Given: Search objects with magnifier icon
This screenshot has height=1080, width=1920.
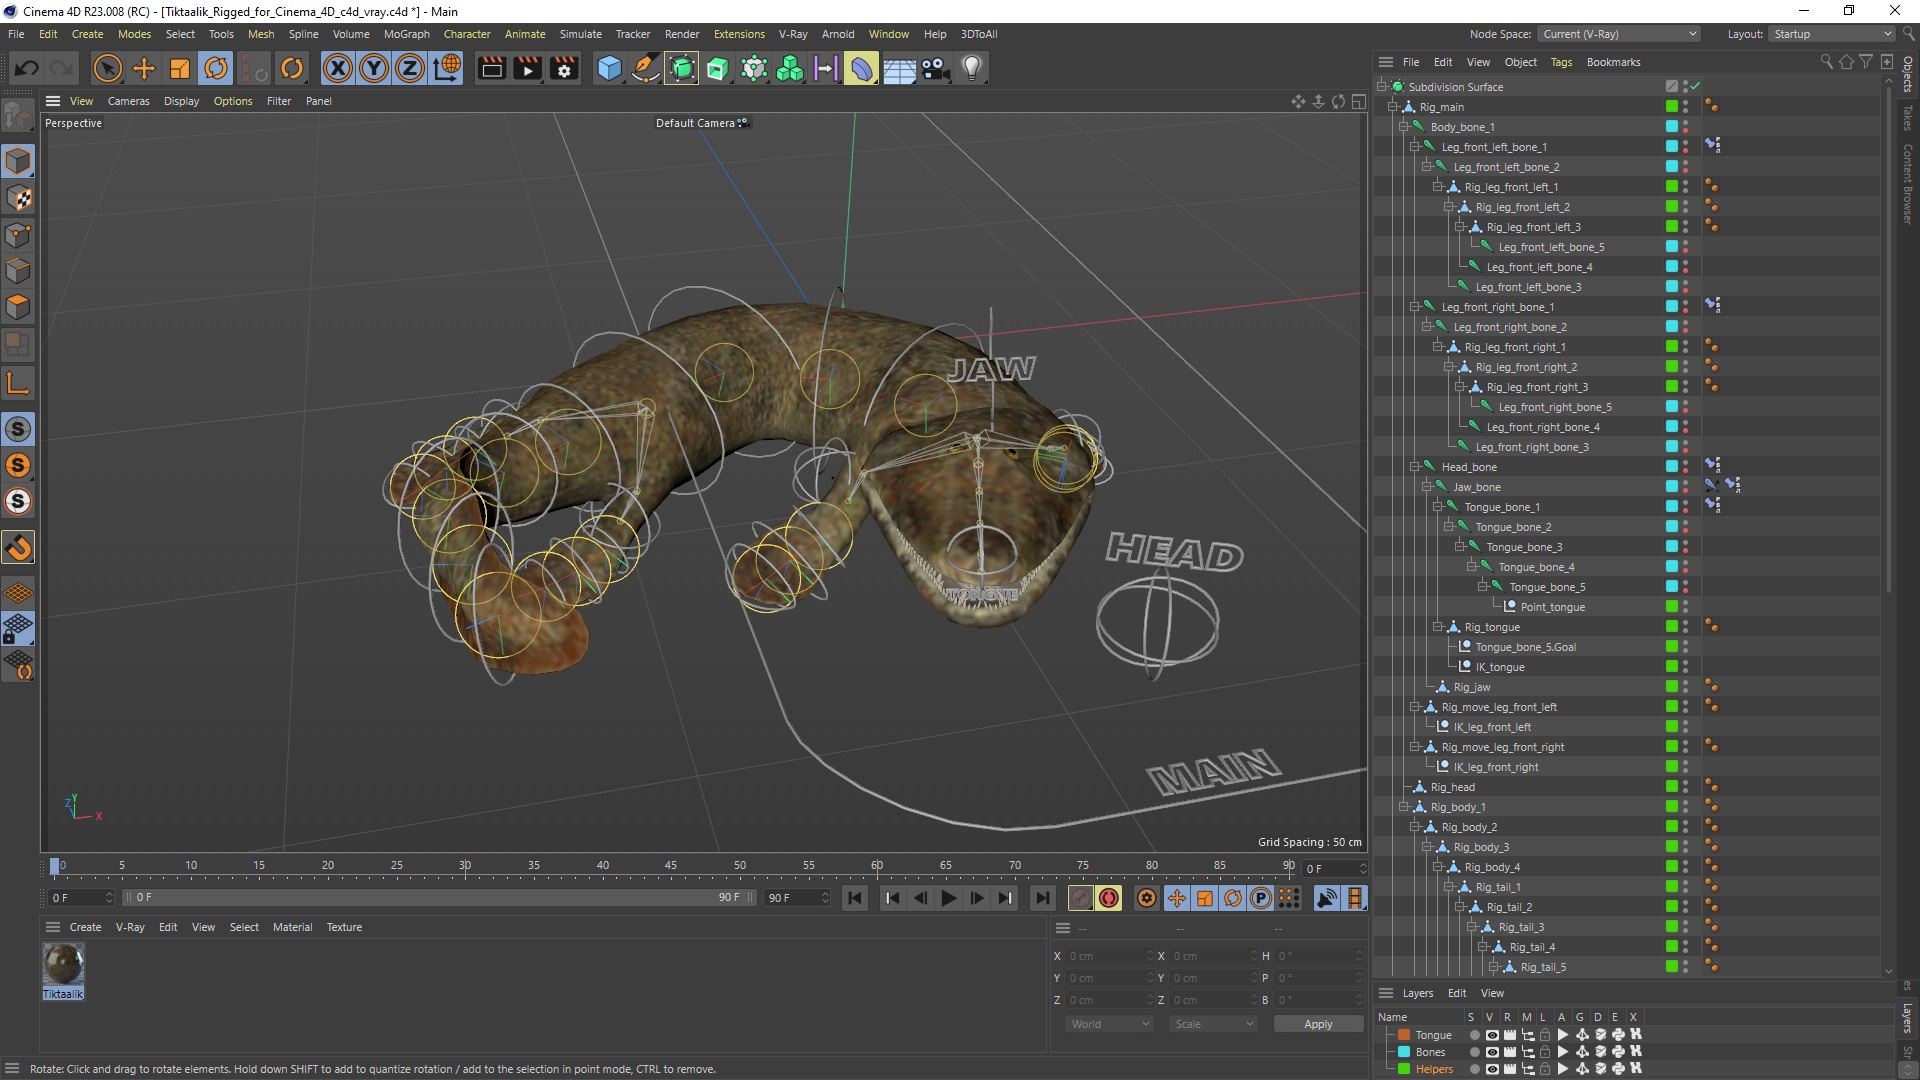Looking at the screenshot, I should point(1826,62).
